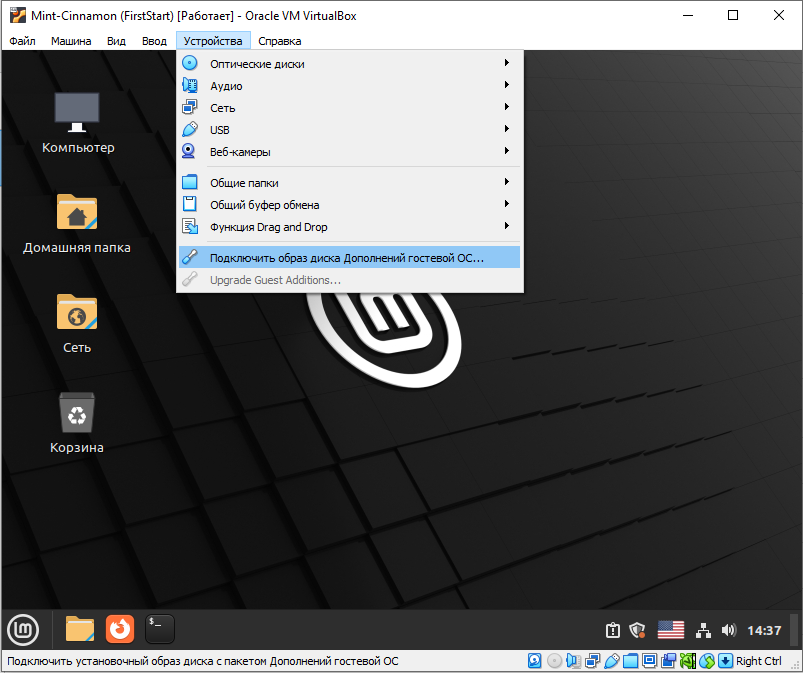Viewport: 803px width, 673px height.
Task: Click the recording status bar icon
Action: [668, 661]
